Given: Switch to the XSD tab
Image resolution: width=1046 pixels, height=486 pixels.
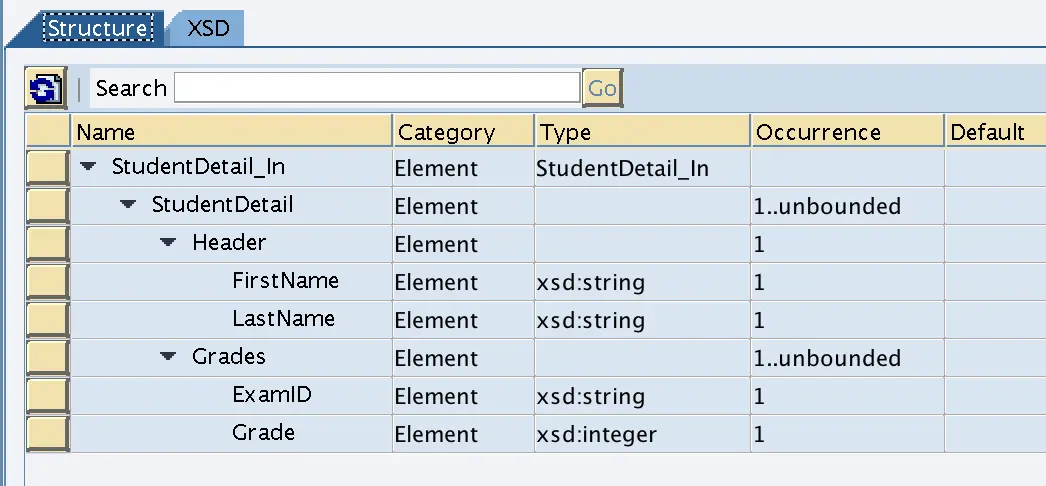Looking at the screenshot, I should (x=208, y=28).
